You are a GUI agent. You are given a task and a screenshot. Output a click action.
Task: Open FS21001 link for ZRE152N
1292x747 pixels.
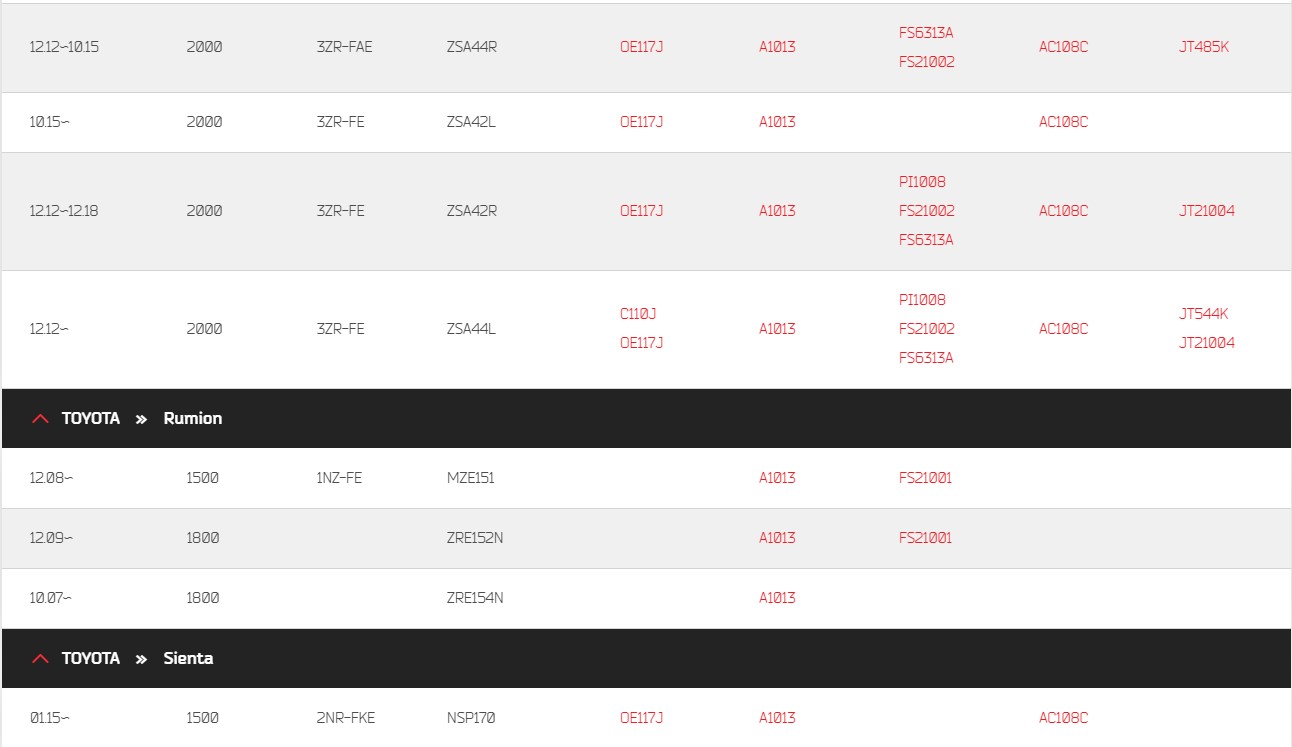pyautogui.click(x=925, y=538)
